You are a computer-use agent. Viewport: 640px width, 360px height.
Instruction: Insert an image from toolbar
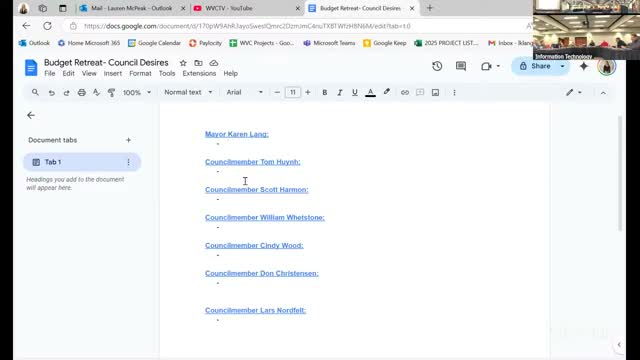point(436,93)
